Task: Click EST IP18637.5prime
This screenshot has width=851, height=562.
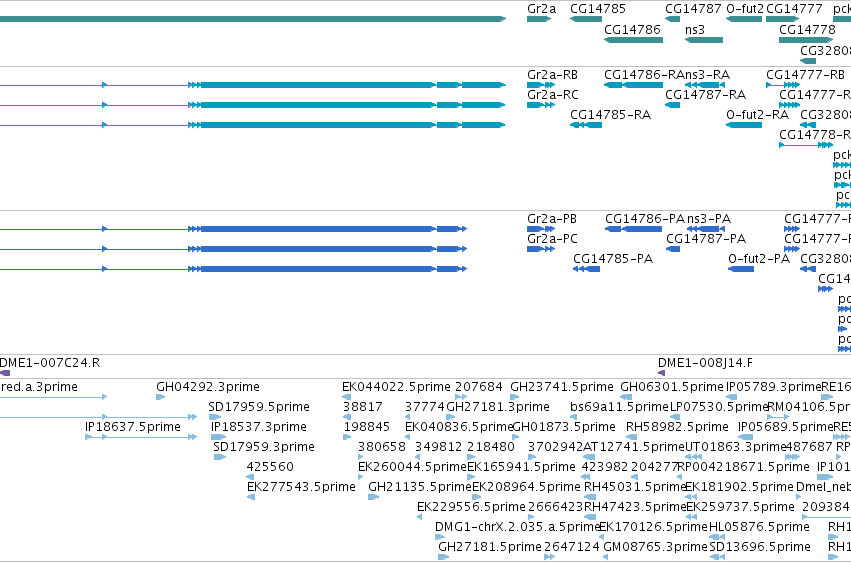Action: click(x=133, y=427)
